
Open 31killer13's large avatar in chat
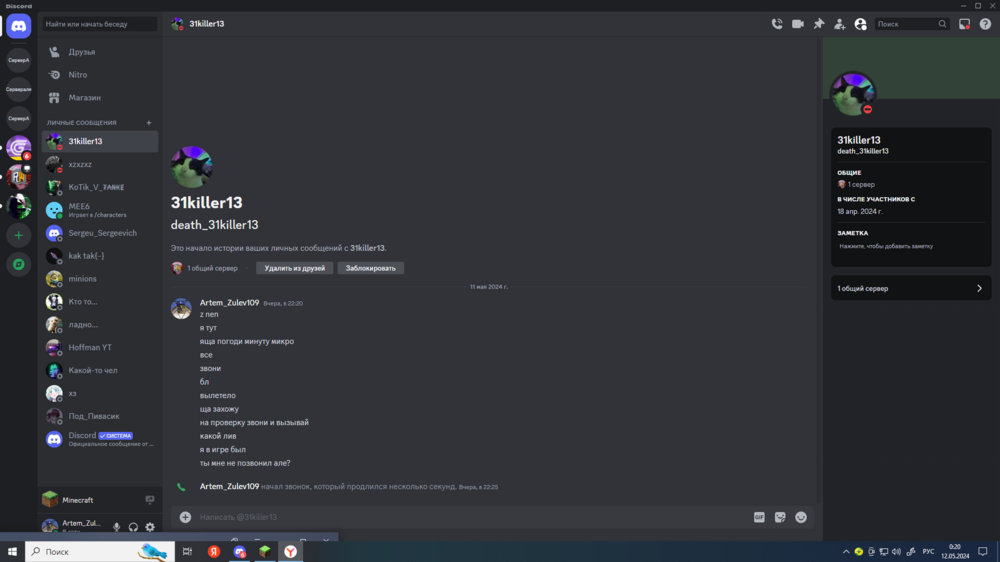pyautogui.click(x=191, y=166)
